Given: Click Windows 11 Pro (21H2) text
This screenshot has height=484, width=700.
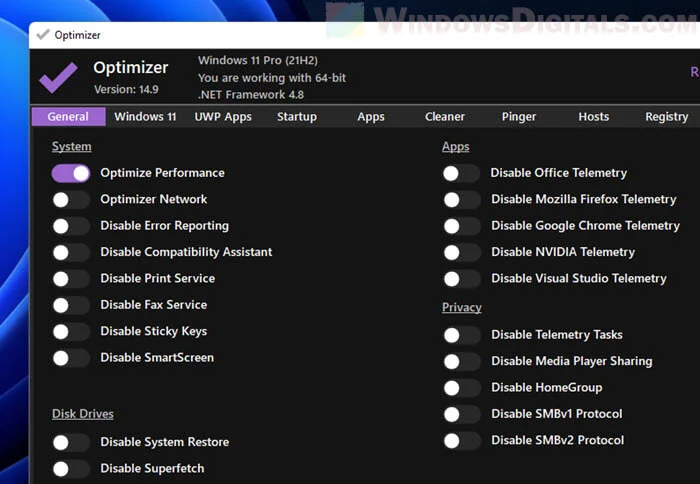Looking at the screenshot, I should click(x=258, y=60).
